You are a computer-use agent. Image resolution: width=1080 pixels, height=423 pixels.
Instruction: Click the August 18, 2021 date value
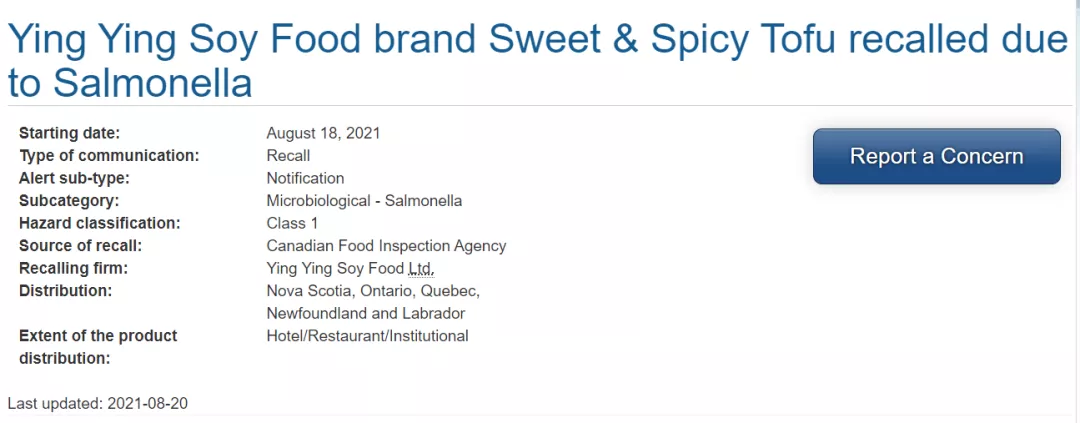click(x=323, y=133)
